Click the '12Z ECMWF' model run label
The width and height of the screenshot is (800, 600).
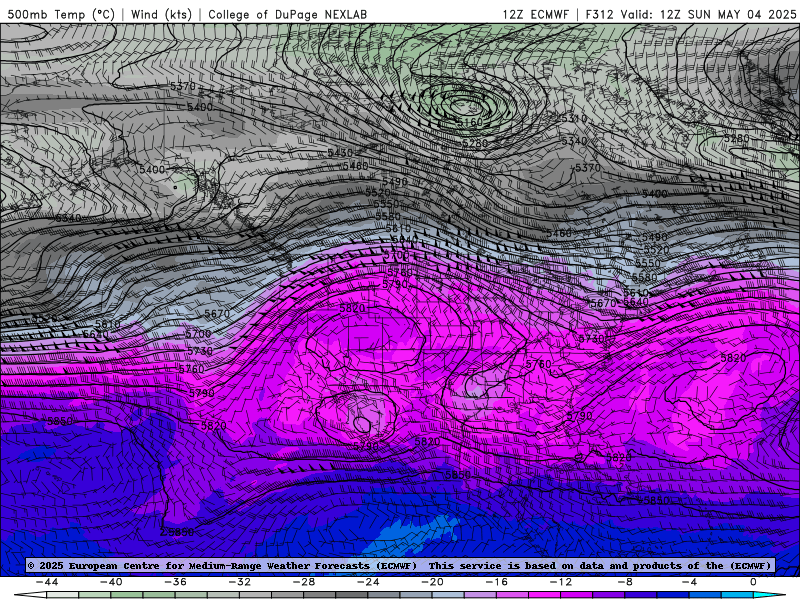(535, 14)
